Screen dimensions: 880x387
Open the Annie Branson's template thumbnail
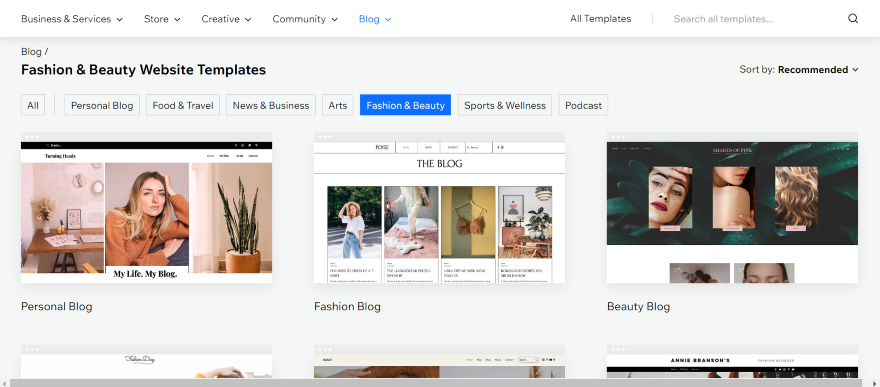[x=732, y=362]
